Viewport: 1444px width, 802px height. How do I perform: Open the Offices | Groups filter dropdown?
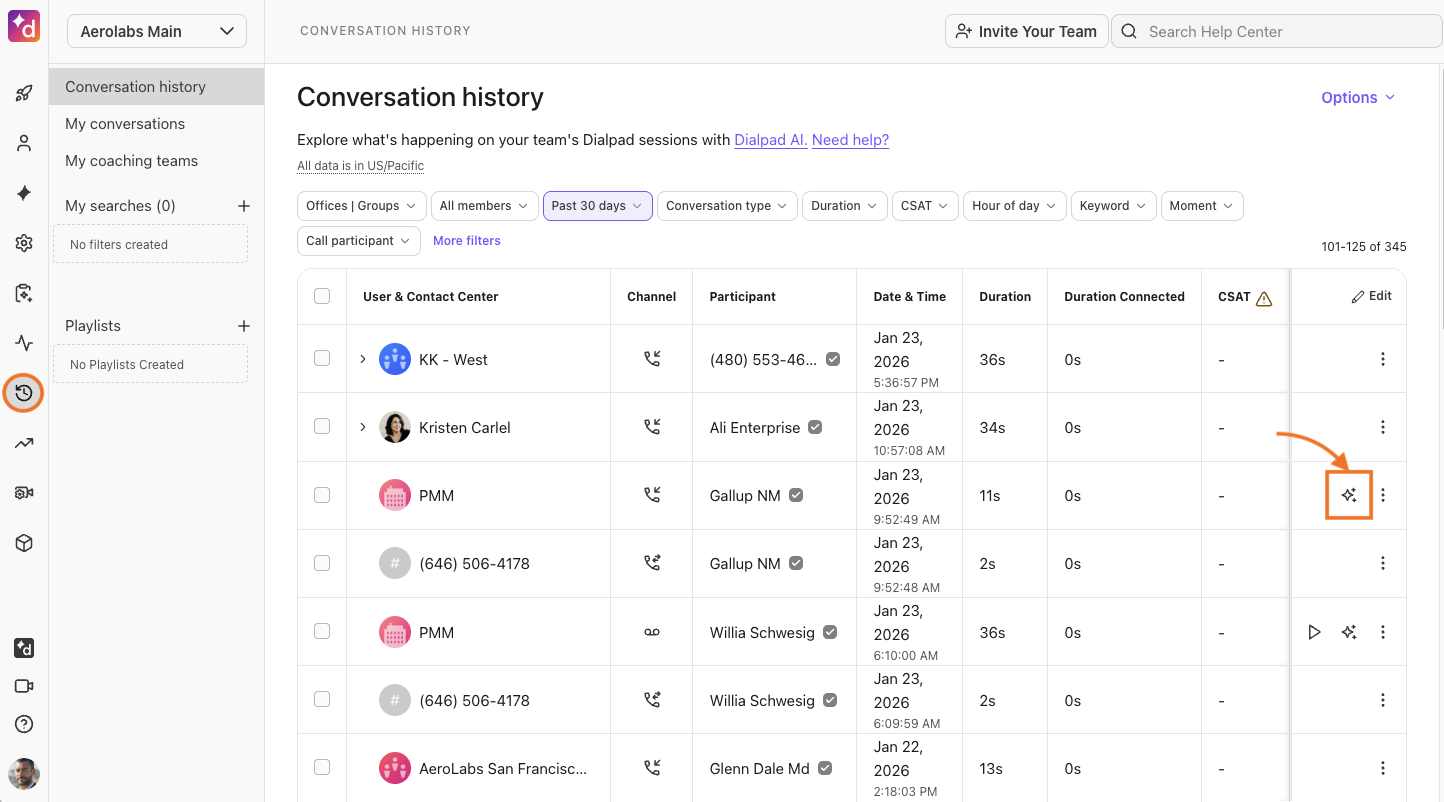(x=362, y=206)
